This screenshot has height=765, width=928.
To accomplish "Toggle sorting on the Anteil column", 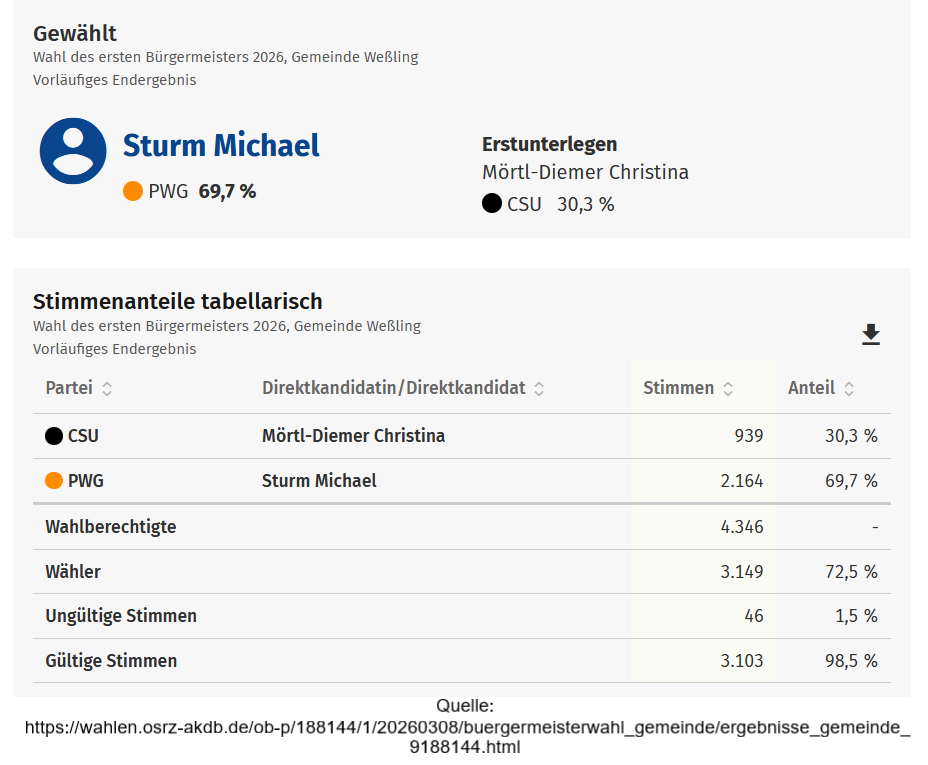I will (x=849, y=388).
